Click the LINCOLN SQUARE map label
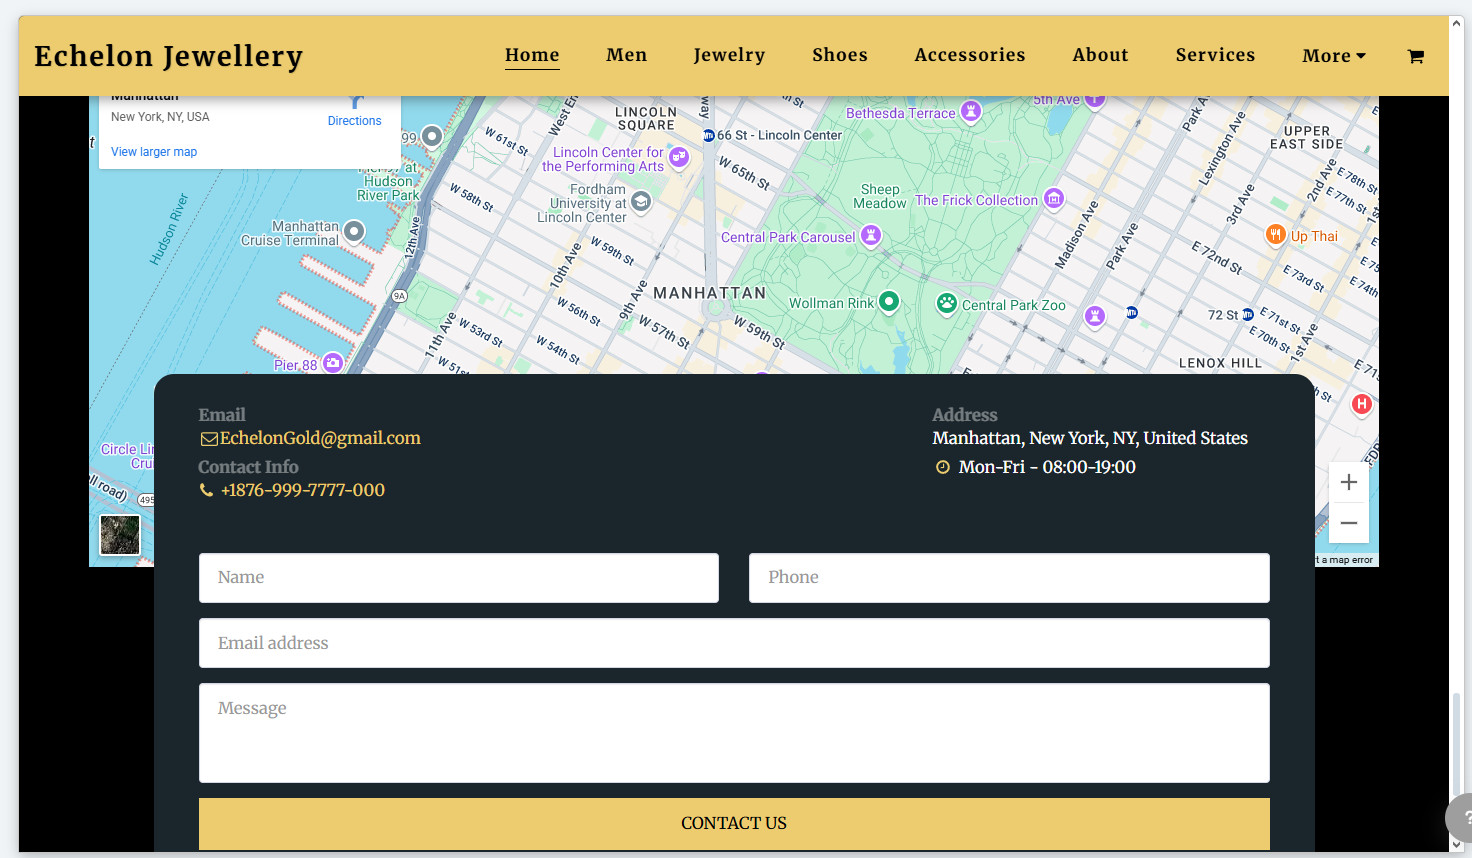Viewport: 1472px width, 858px height. [646, 119]
